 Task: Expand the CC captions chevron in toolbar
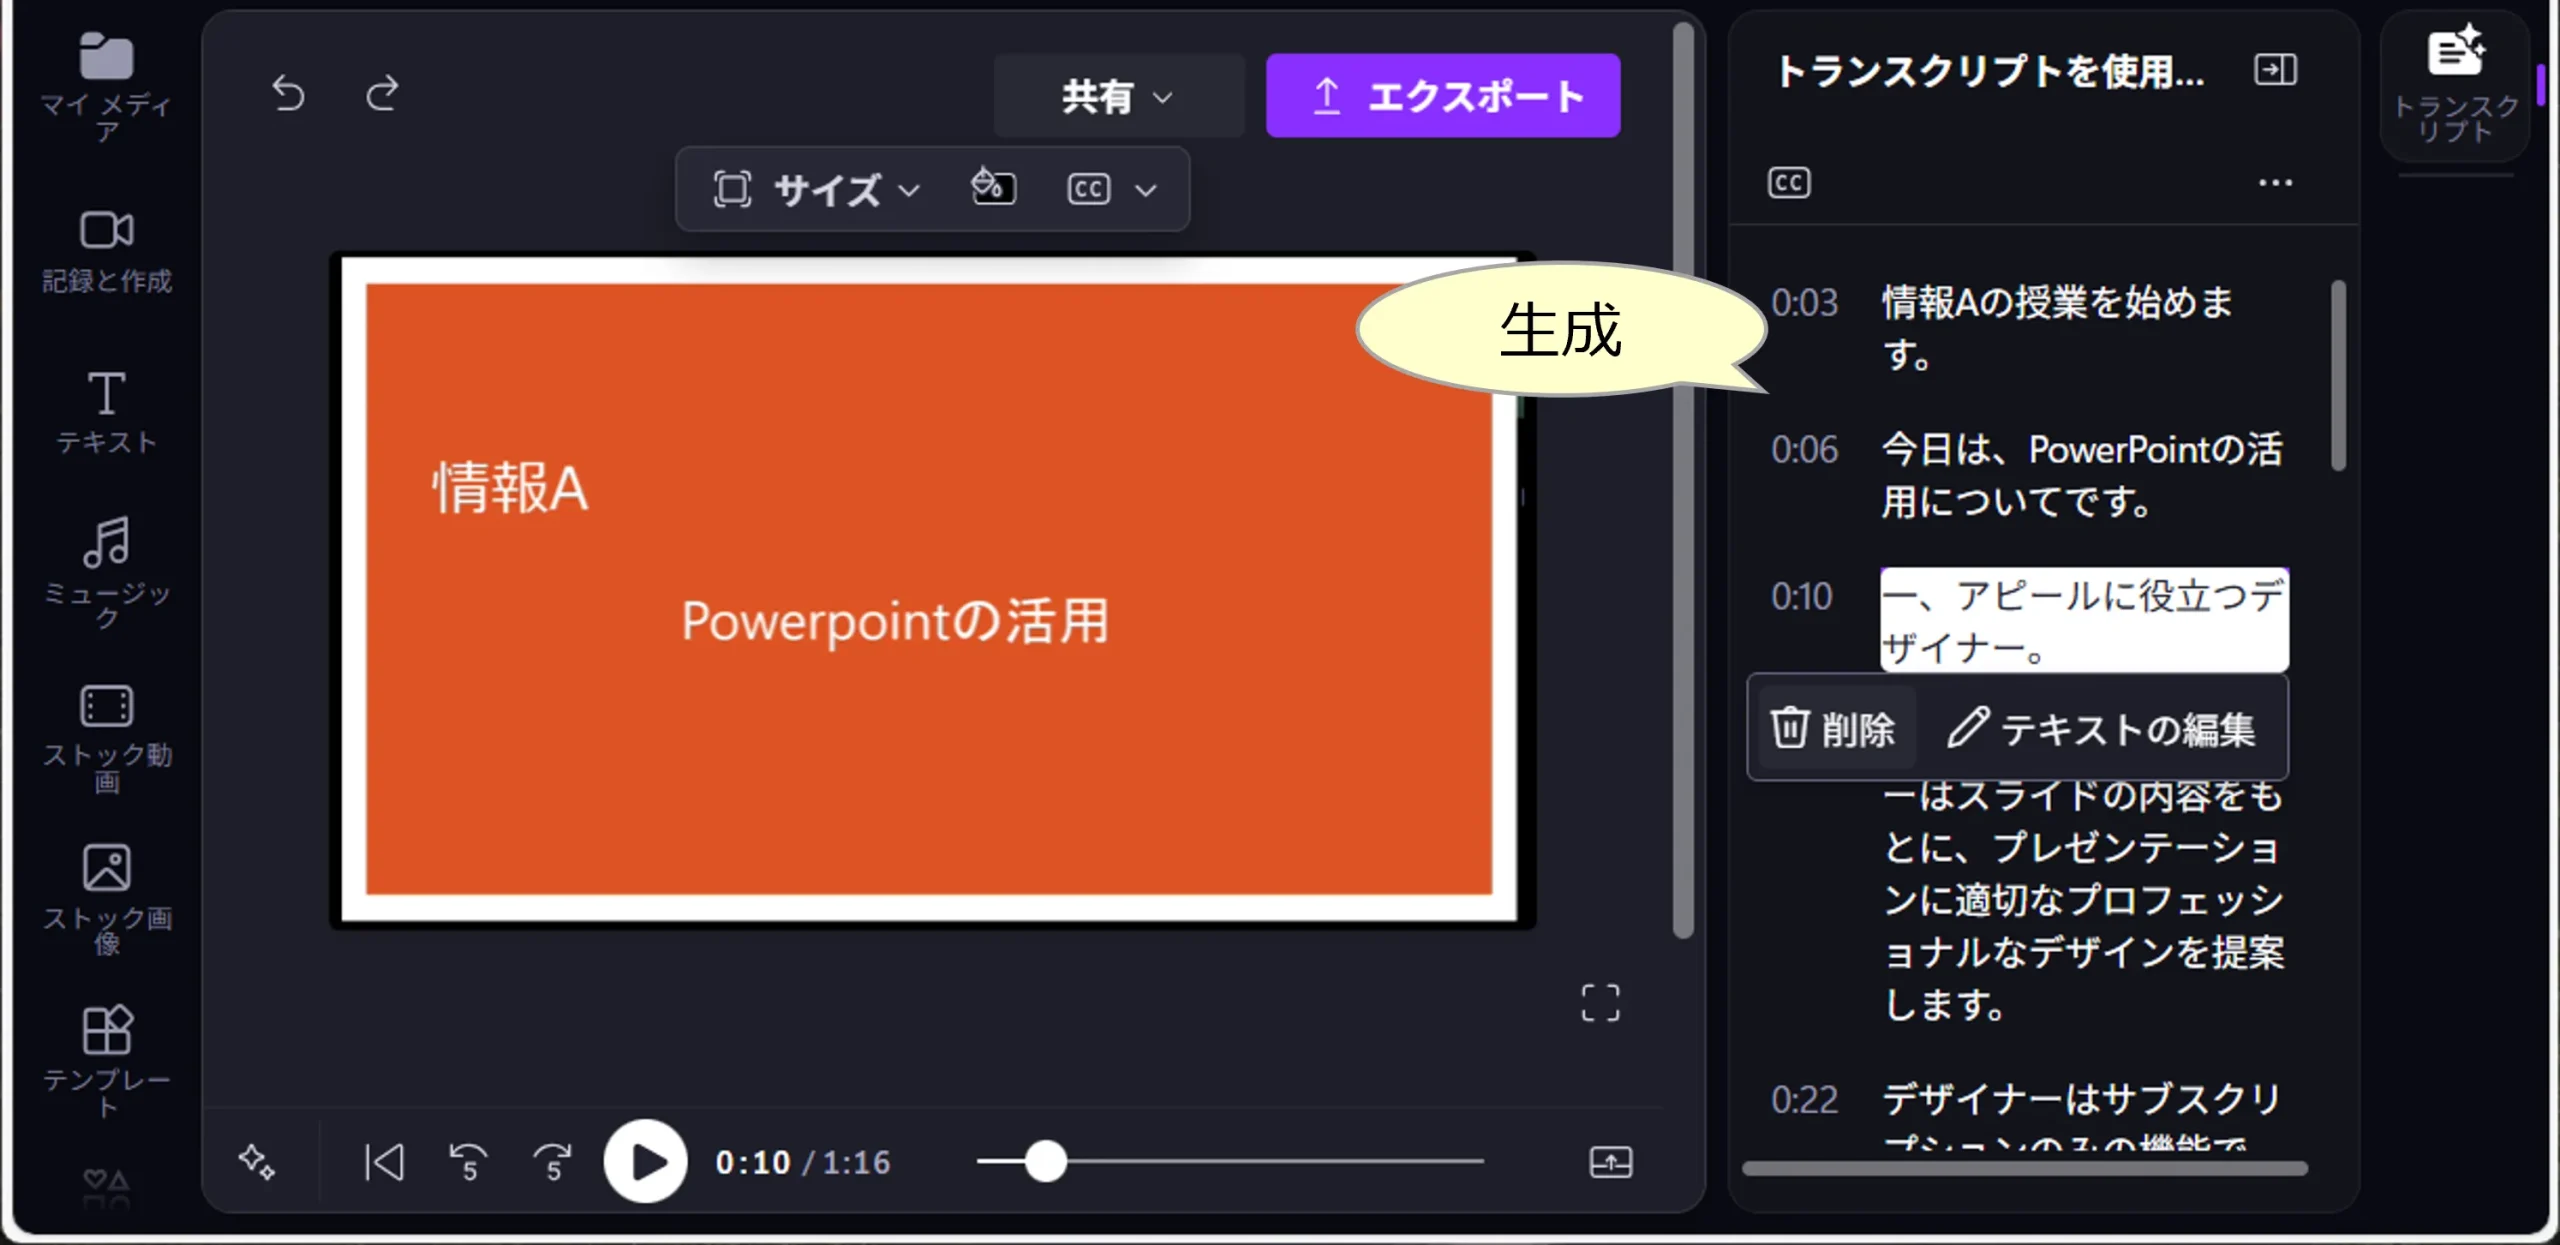[x=1146, y=190]
